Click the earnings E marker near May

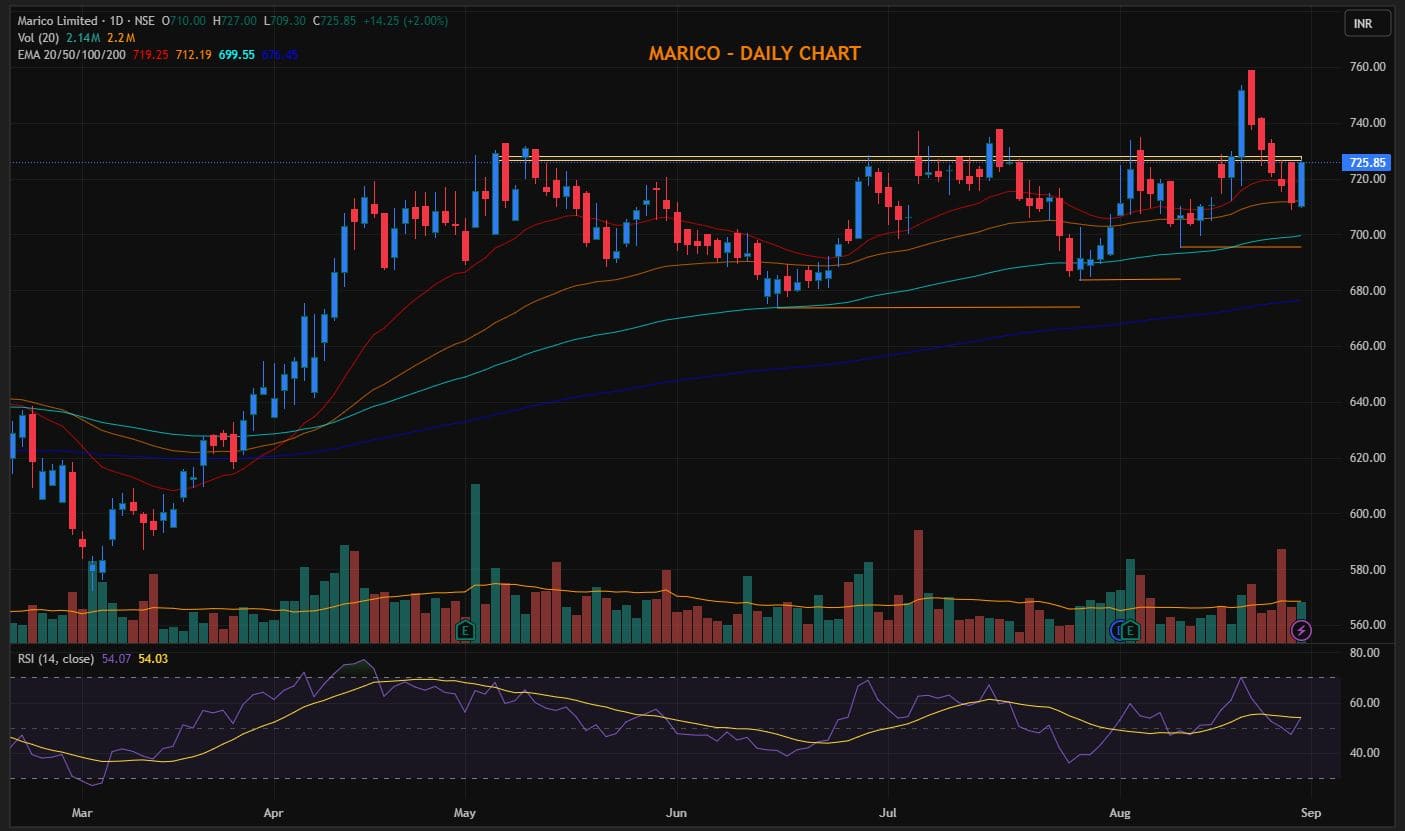(464, 630)
